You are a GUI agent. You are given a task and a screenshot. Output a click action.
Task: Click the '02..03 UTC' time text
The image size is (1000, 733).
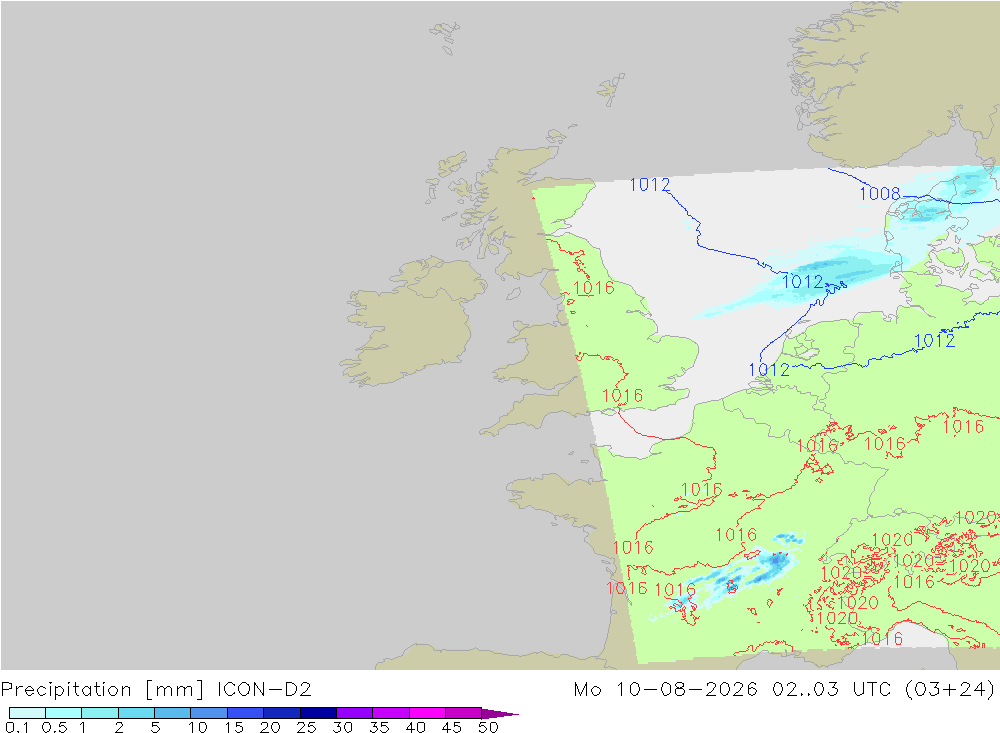coord(832,690)
